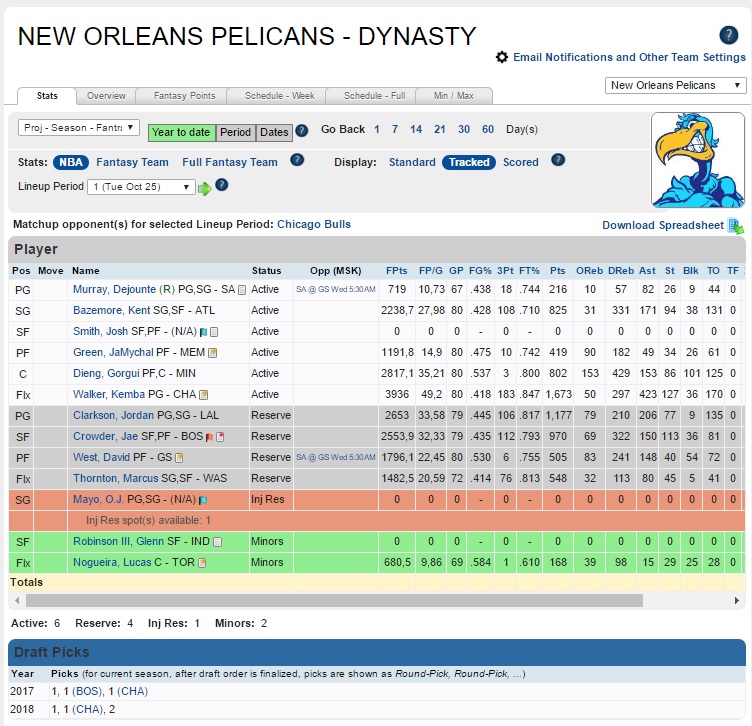
Task: Click the scrollbar right arrow
Action: tap(737, 600)
